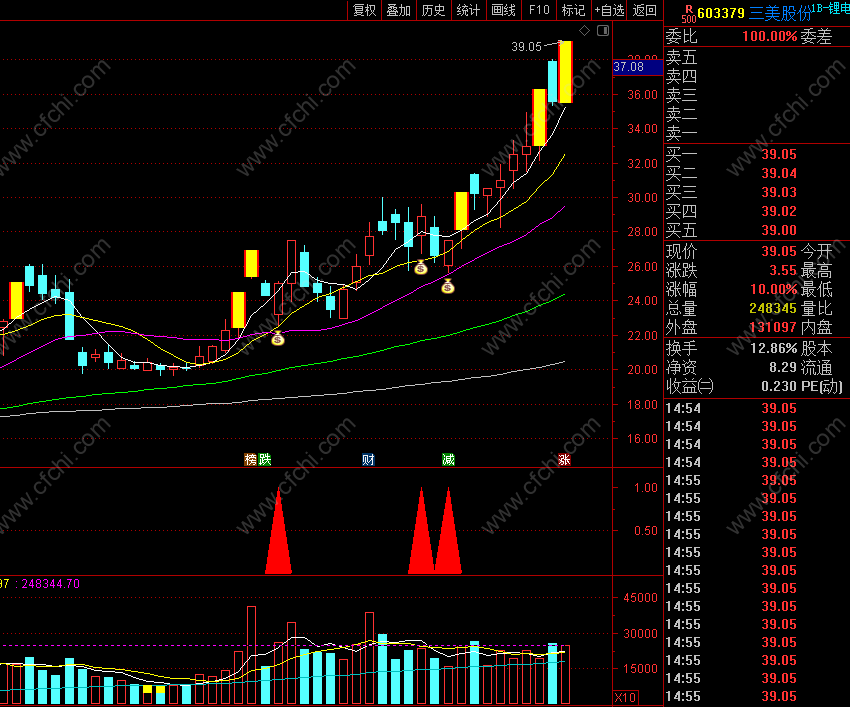The image size is (850, 707).
Task: Click the 1.00 indicator axis label
Action: tap(646, 488)
